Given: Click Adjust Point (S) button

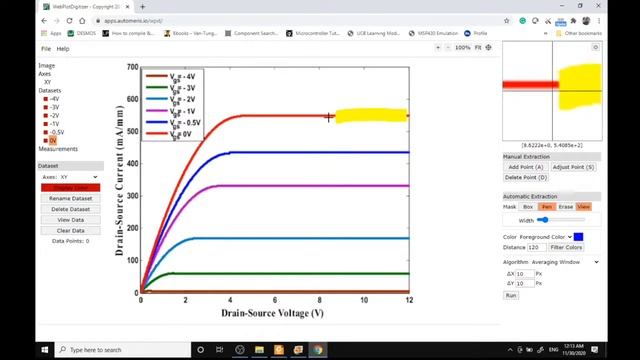Looking at the screenshot, I should [x=573, y=167].
